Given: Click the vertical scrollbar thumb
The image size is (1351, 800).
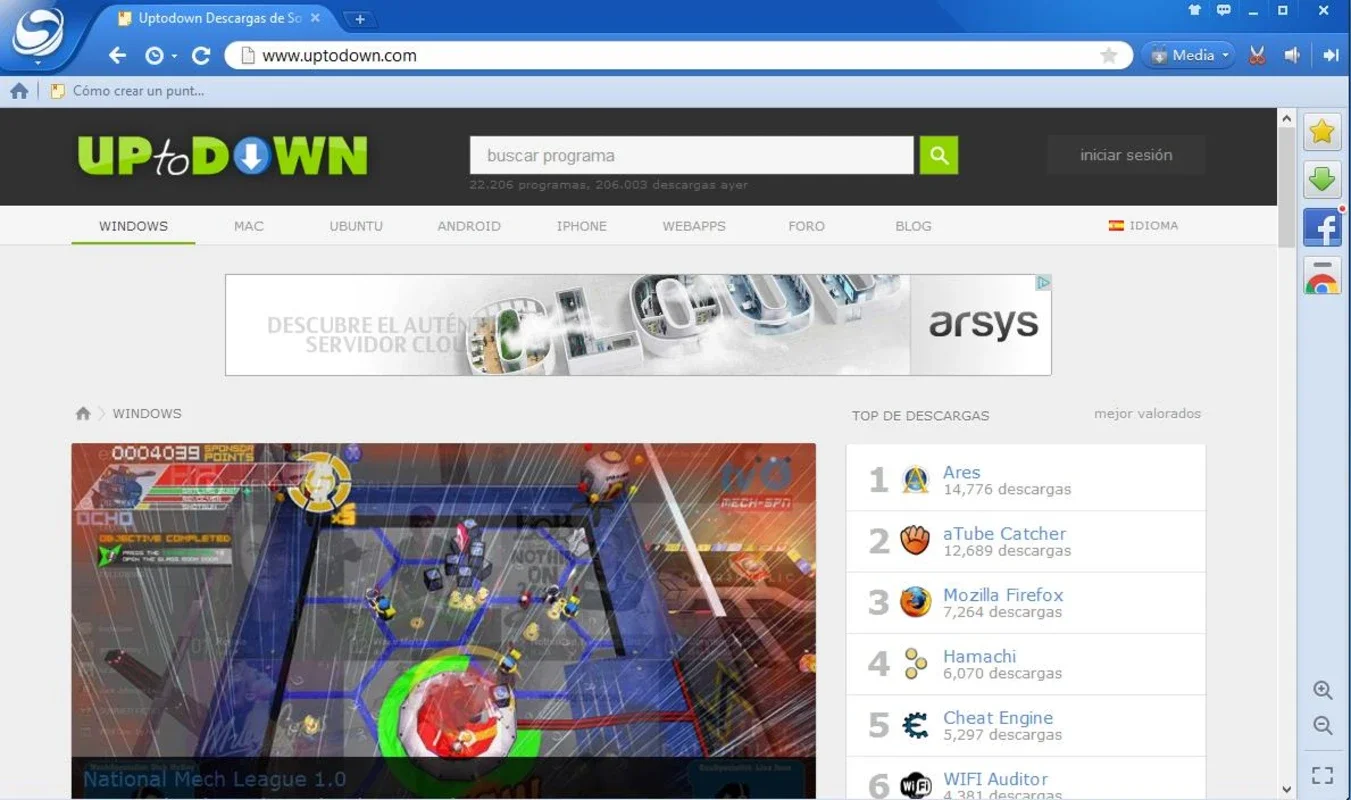Looking at the screenshot, I should click(1287, 188).
